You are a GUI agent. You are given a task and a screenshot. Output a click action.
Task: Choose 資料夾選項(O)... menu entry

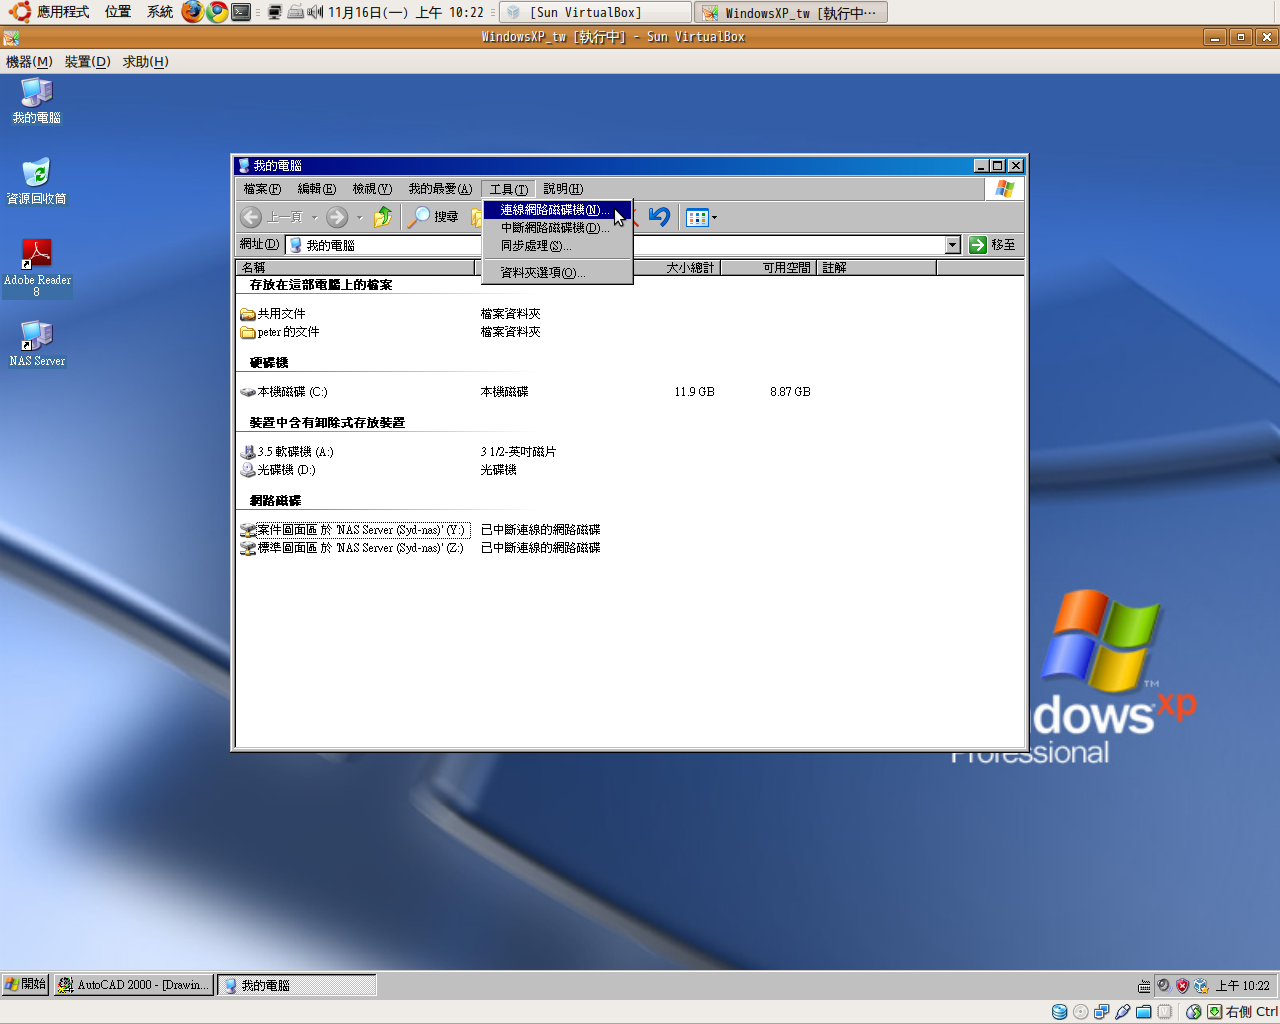tap(557, 273)
